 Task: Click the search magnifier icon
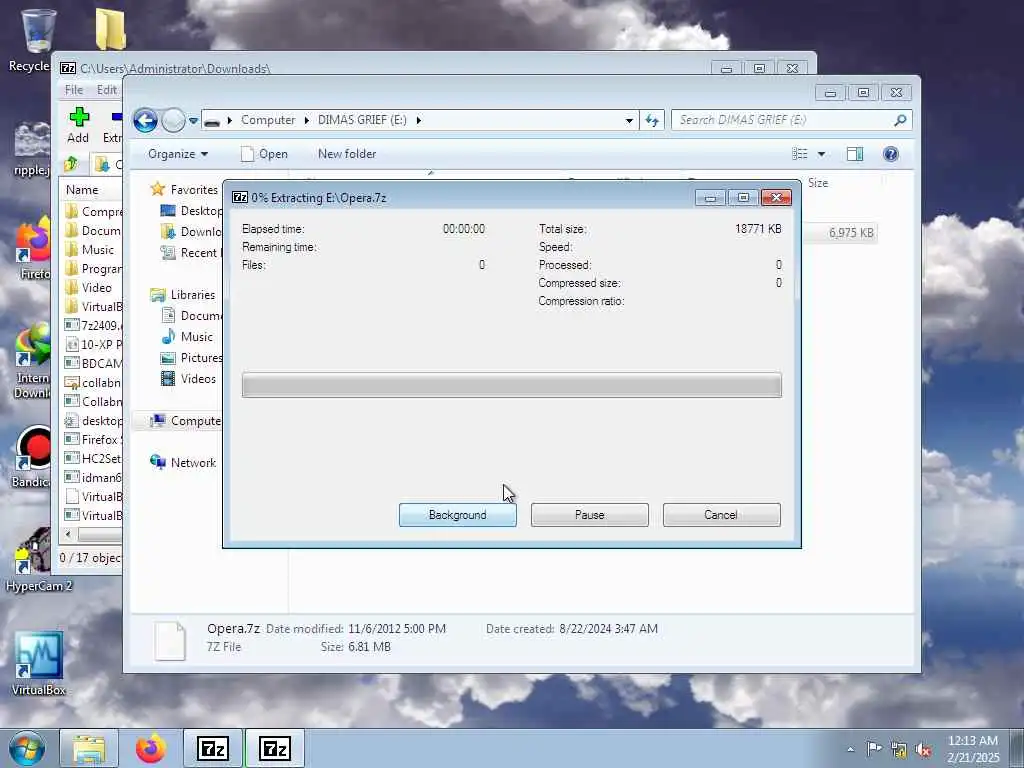900,120
